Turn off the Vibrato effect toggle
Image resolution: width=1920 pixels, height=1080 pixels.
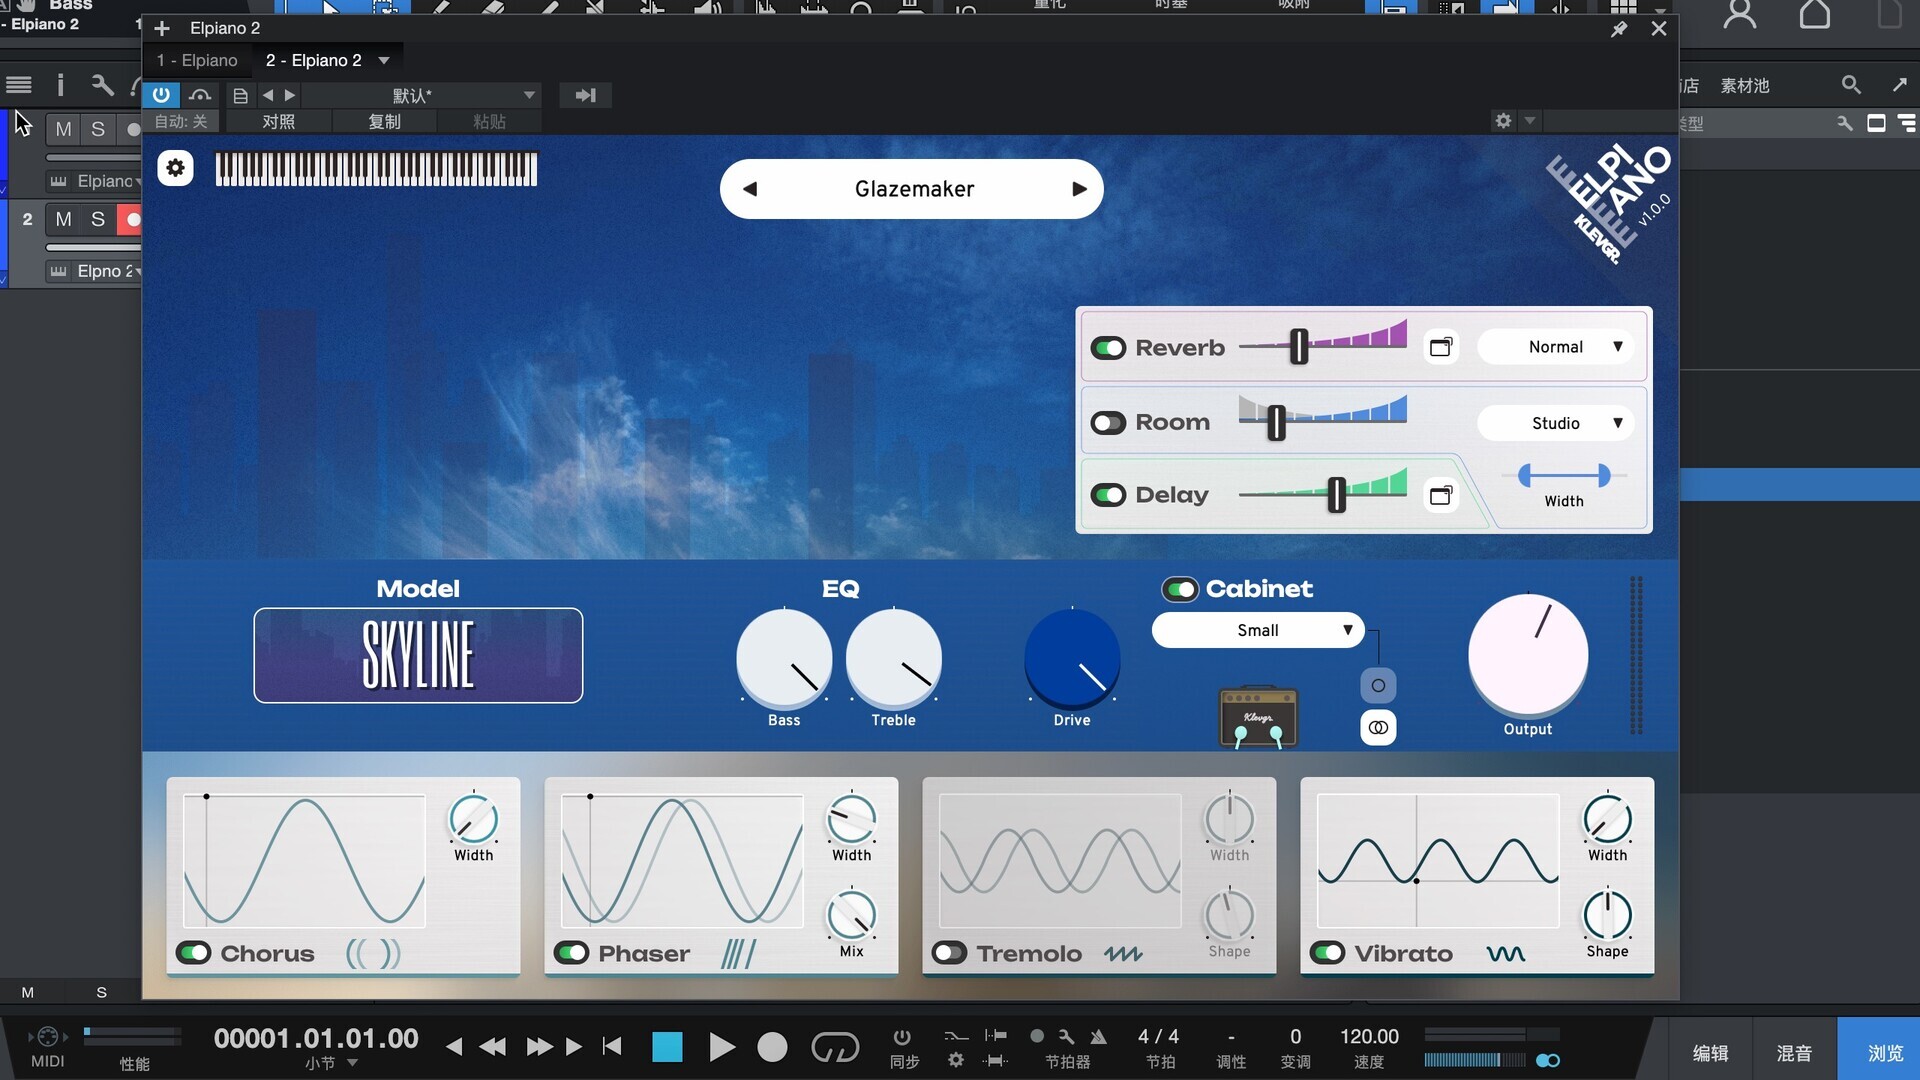pos(1328,953)
